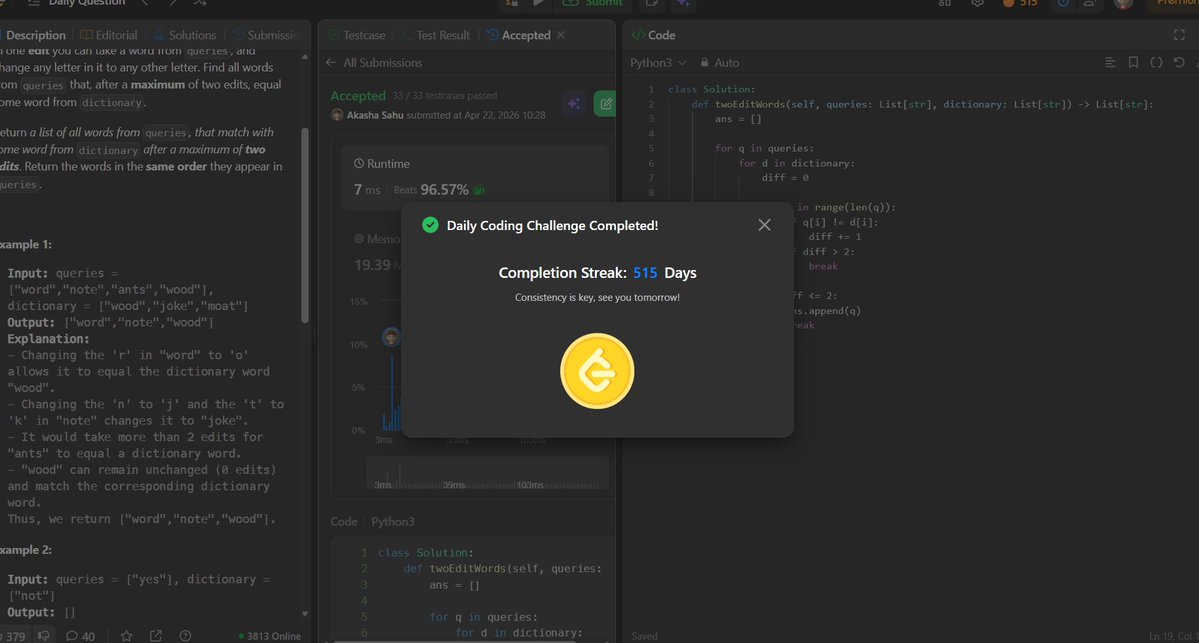Click the 7 ms runtime value
Image resolution: width=1199 pixels, height=643 pixels.
tap(367, 190)
